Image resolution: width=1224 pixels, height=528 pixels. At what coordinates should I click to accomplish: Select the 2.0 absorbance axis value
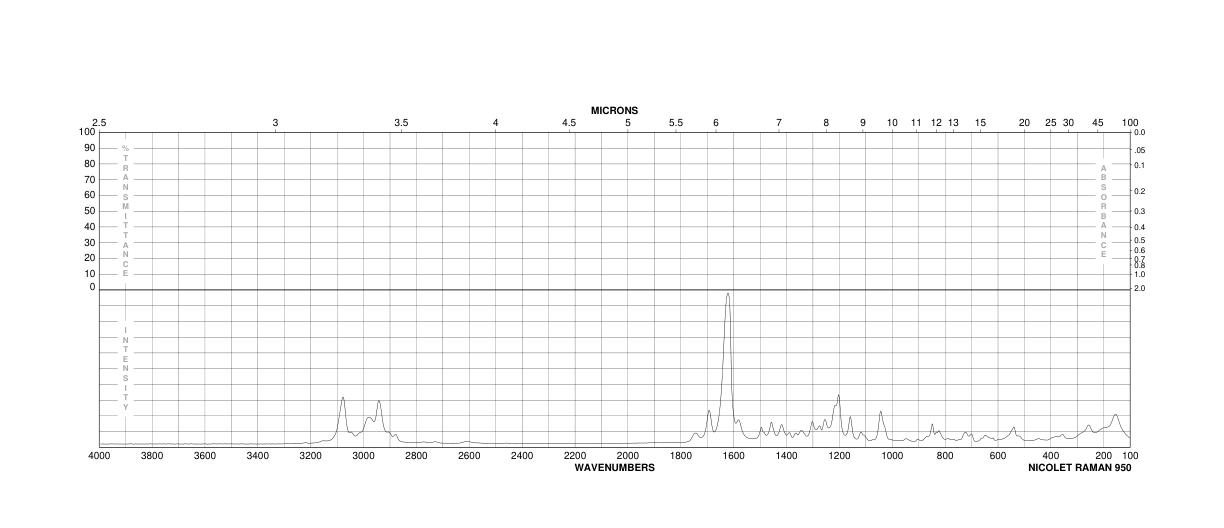click(1141, 288)
